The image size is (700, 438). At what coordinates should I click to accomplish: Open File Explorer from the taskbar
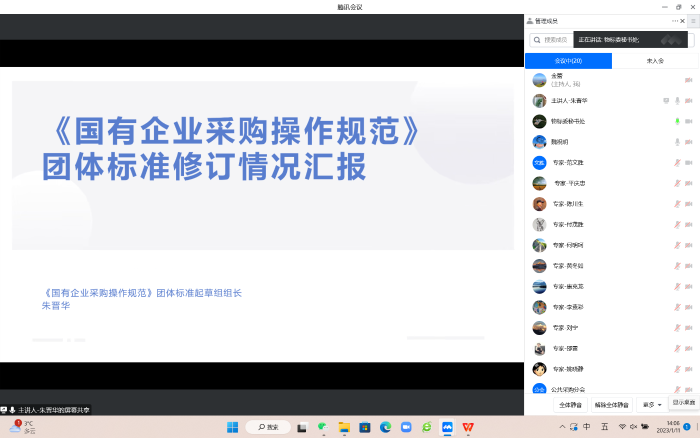click(344, 427)
